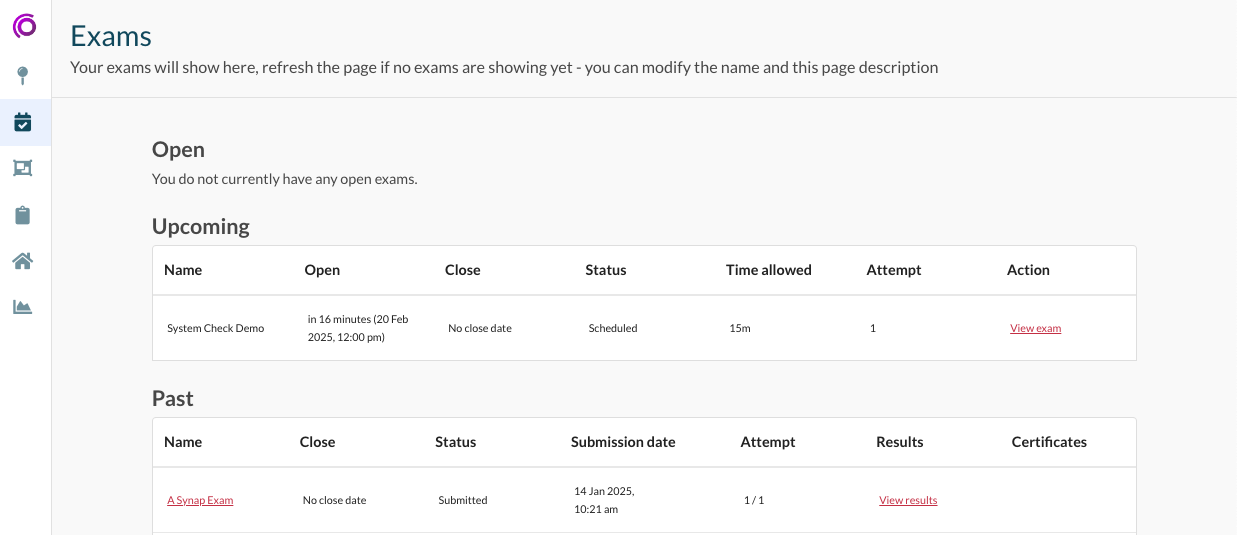Click View results for A Synap Exam
Viewport: 1237px width, 535px height.
coord(908,500)
